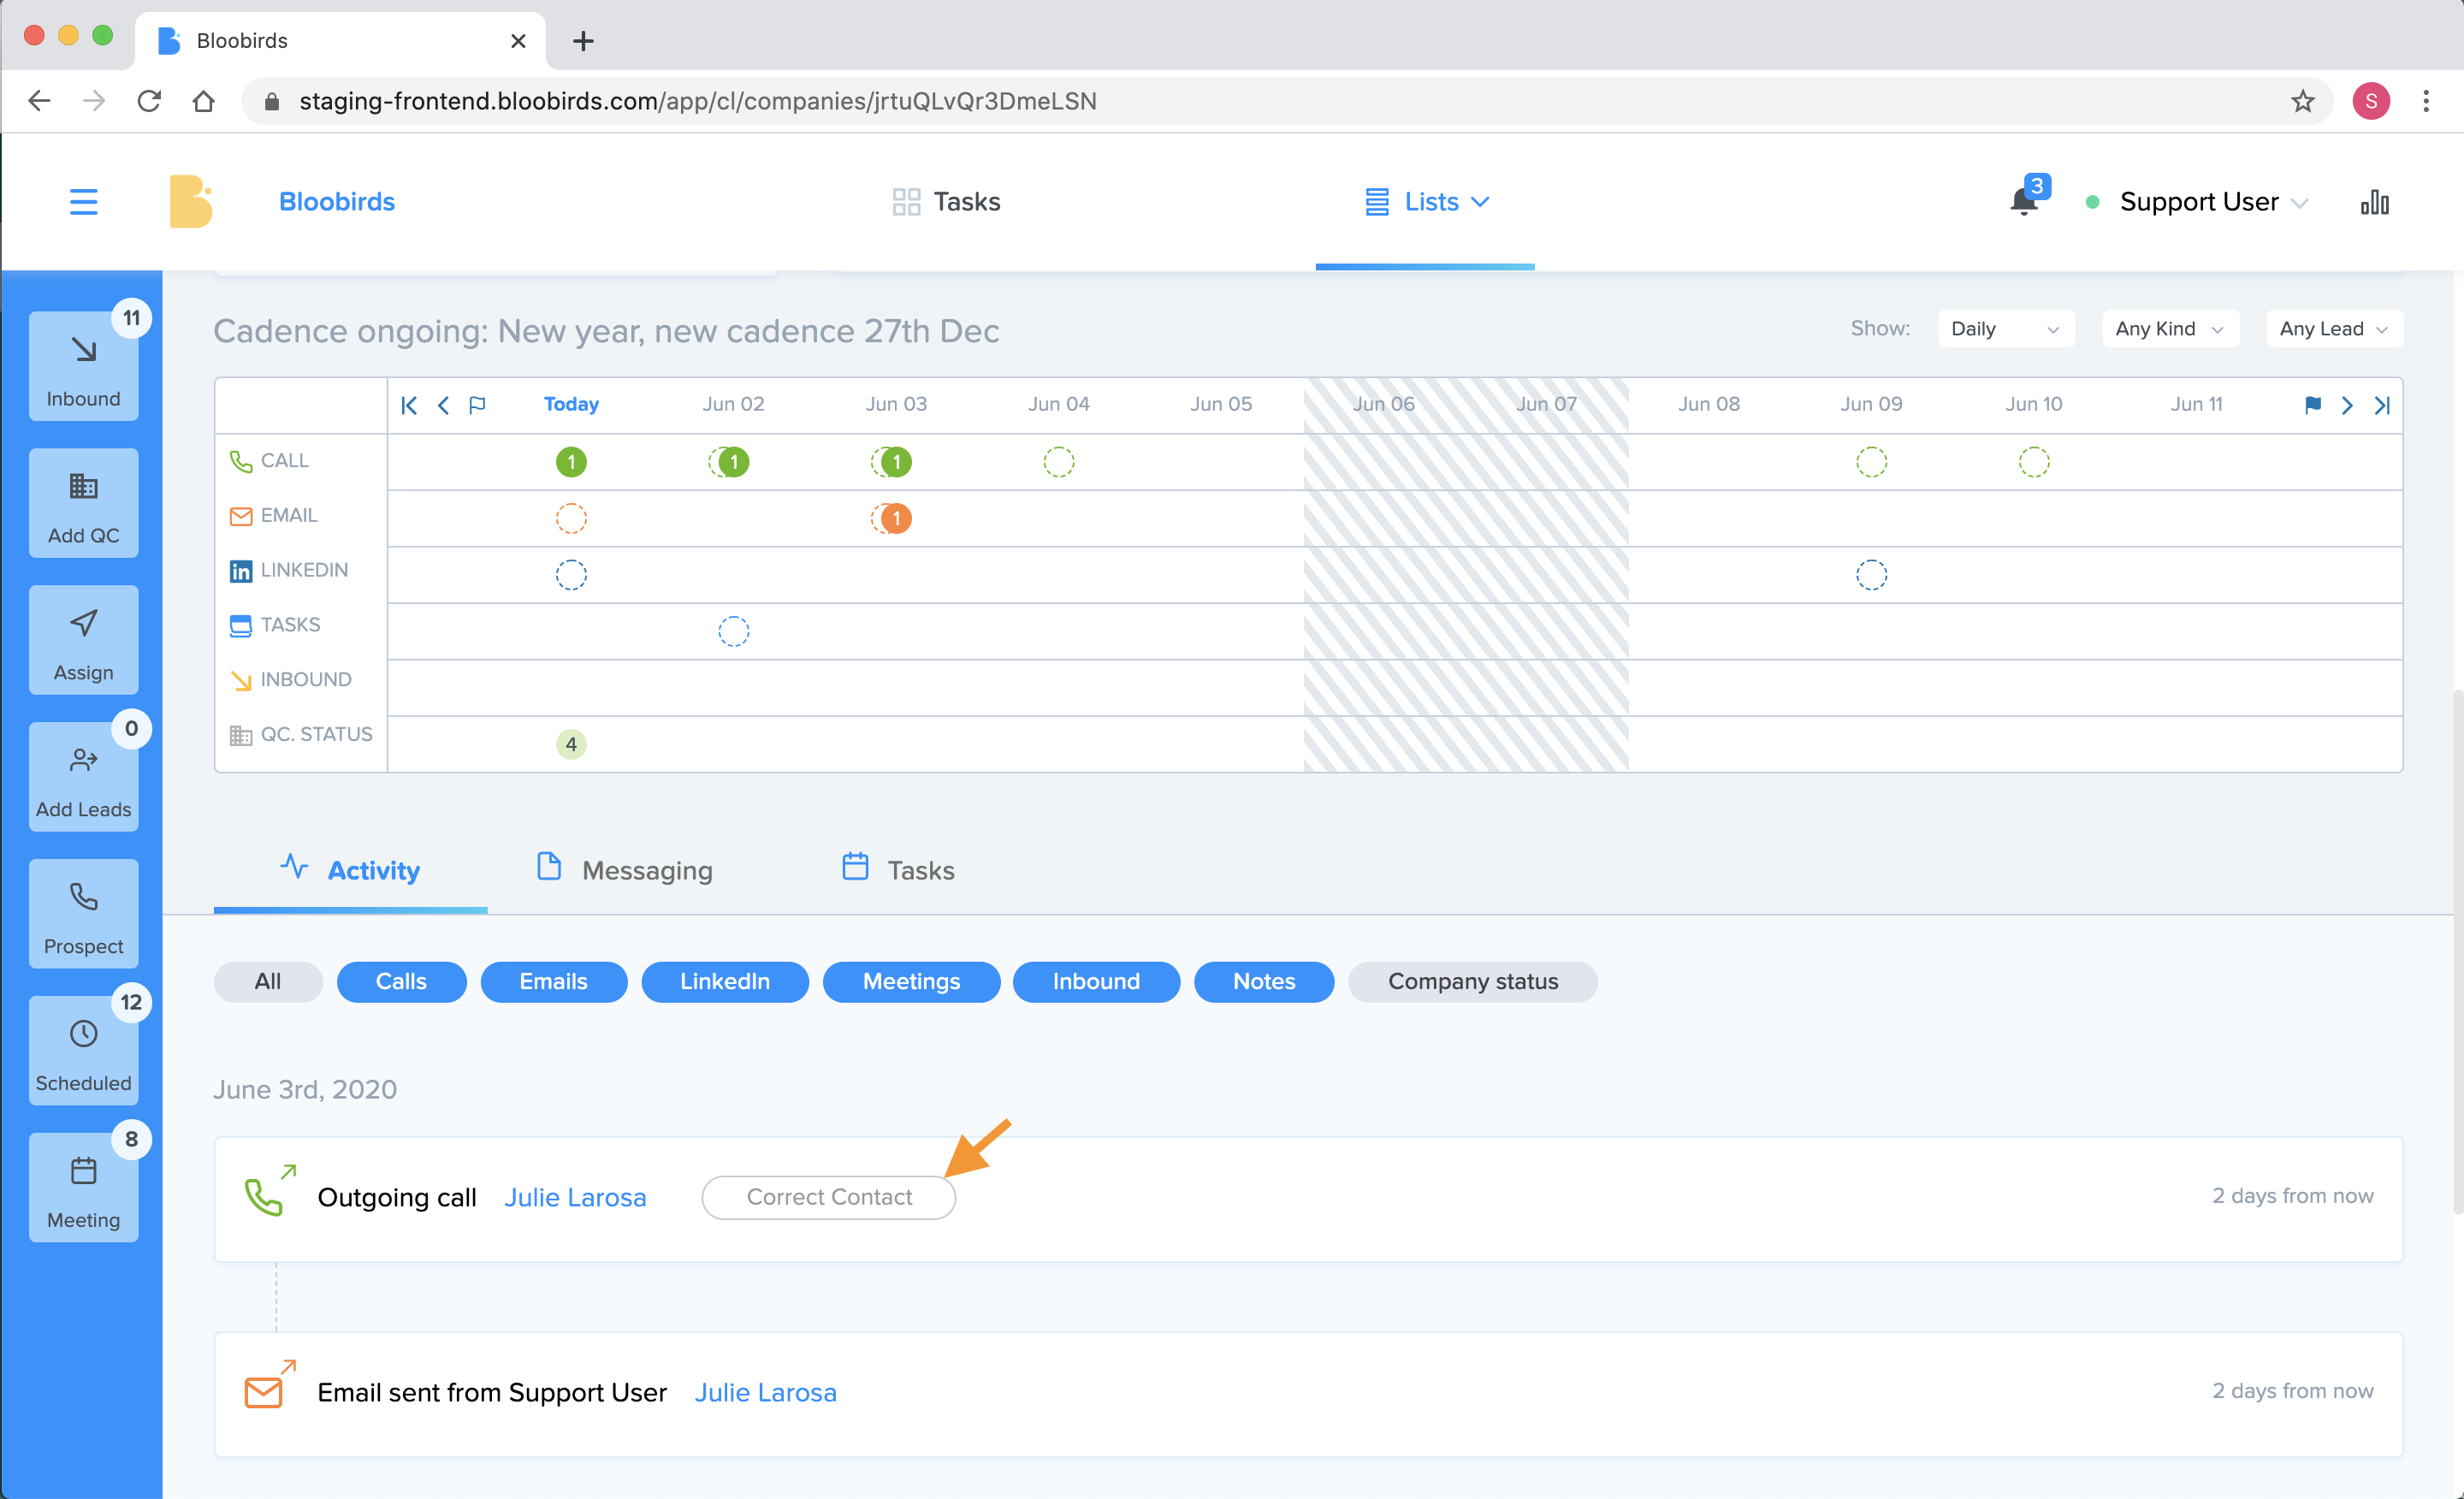Expand the Lists menu
The width and height of the screenshot is (2464, 1499).
point(1427,202)
